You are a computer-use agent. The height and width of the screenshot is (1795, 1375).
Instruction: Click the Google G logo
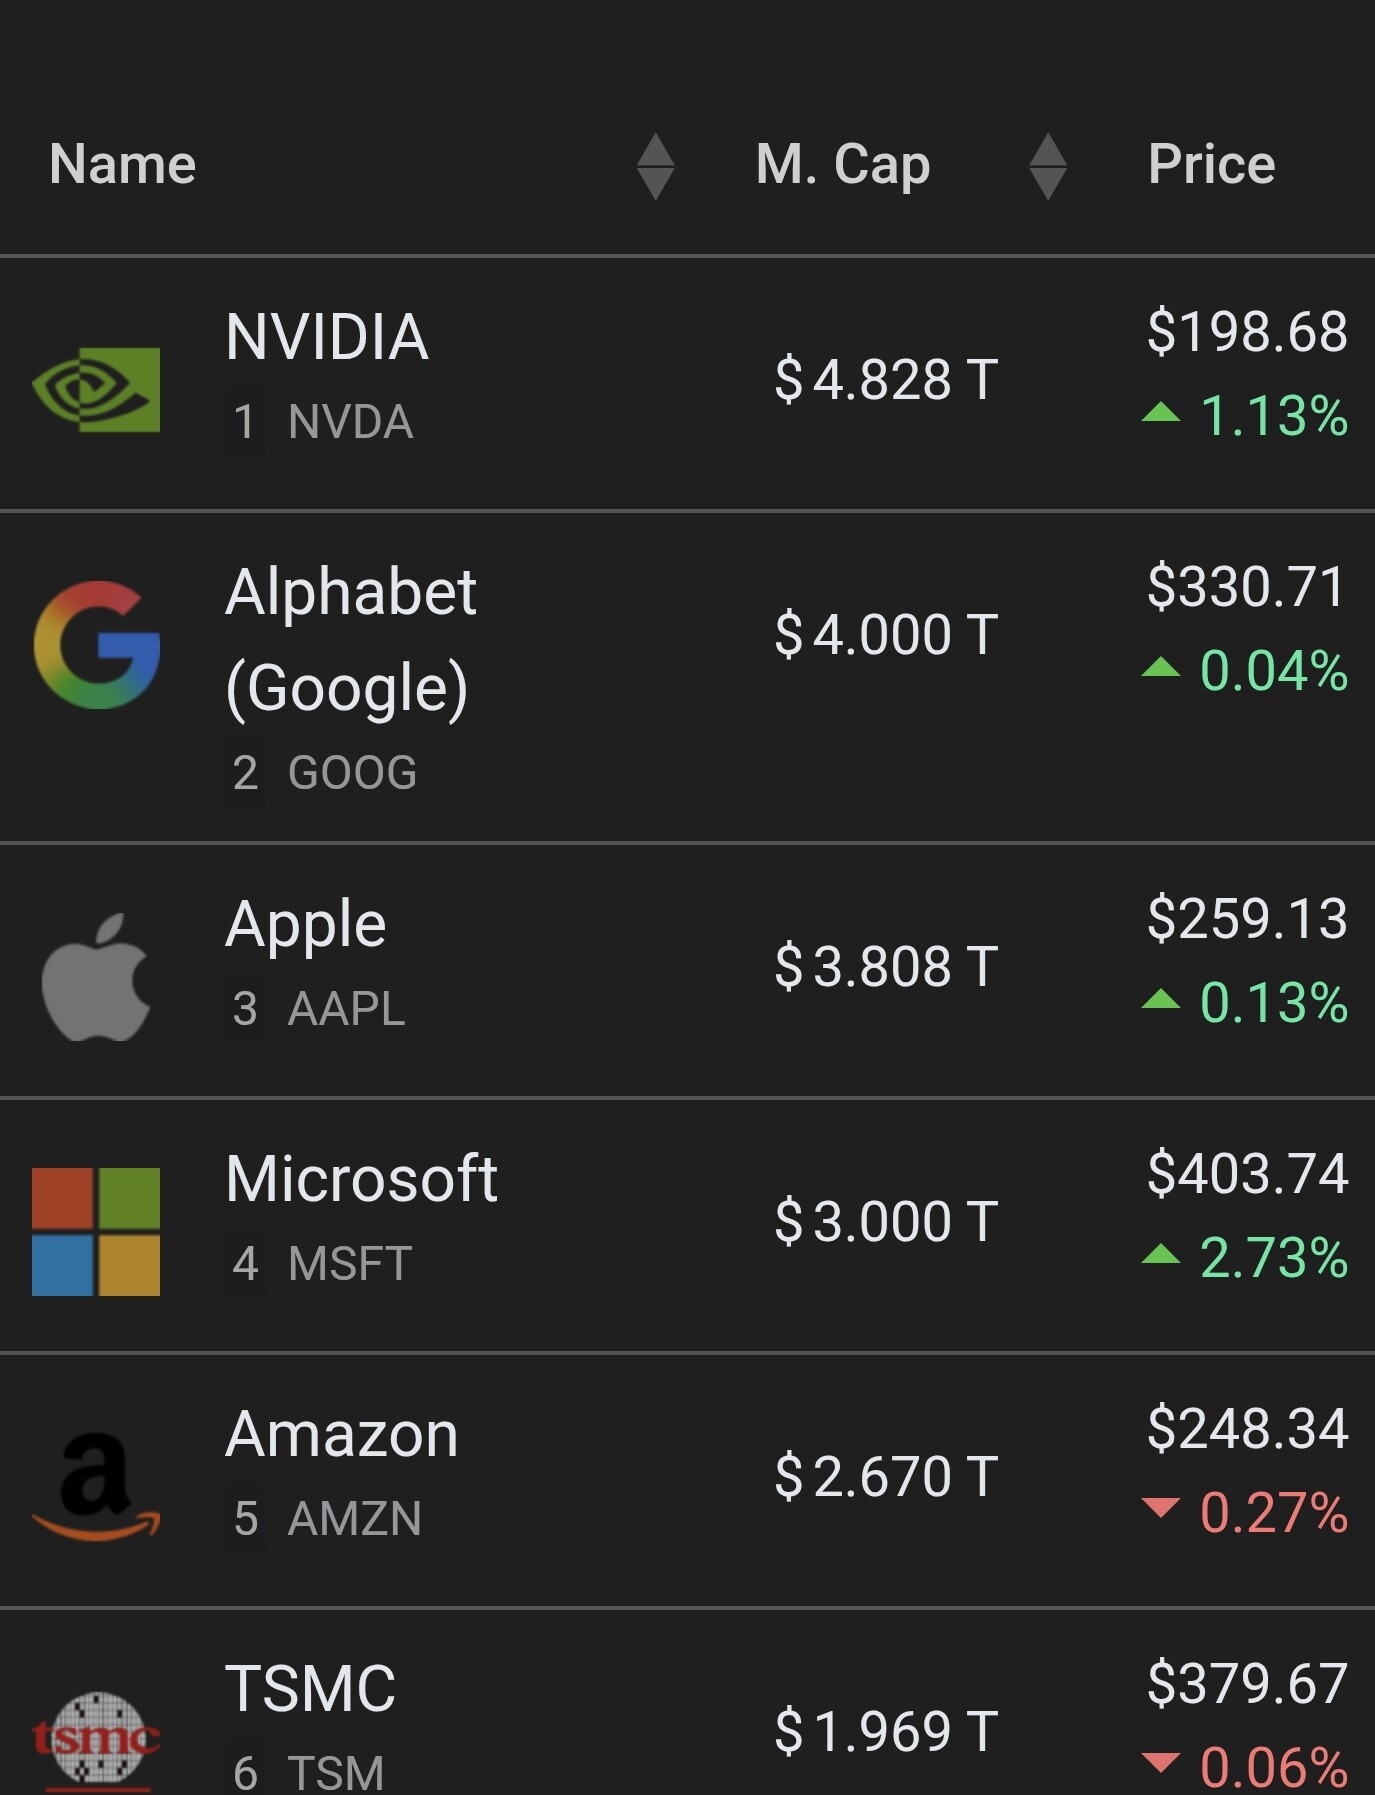[x=96, y=645]
